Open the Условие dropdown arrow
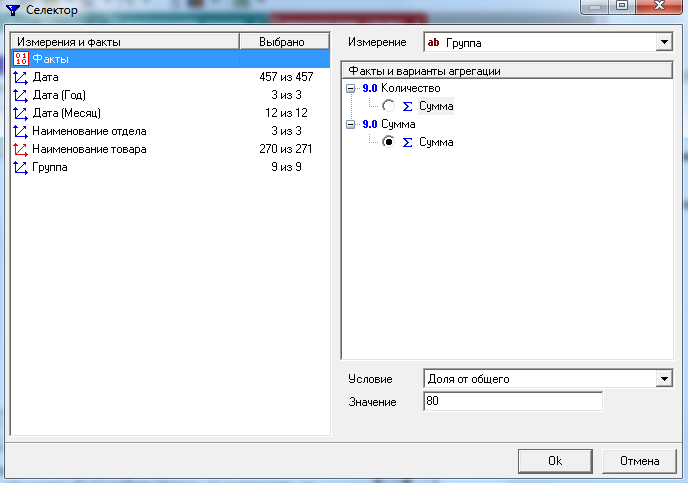Image resolution: width=688 pixels, height=483 pixels. coord(664,379)
